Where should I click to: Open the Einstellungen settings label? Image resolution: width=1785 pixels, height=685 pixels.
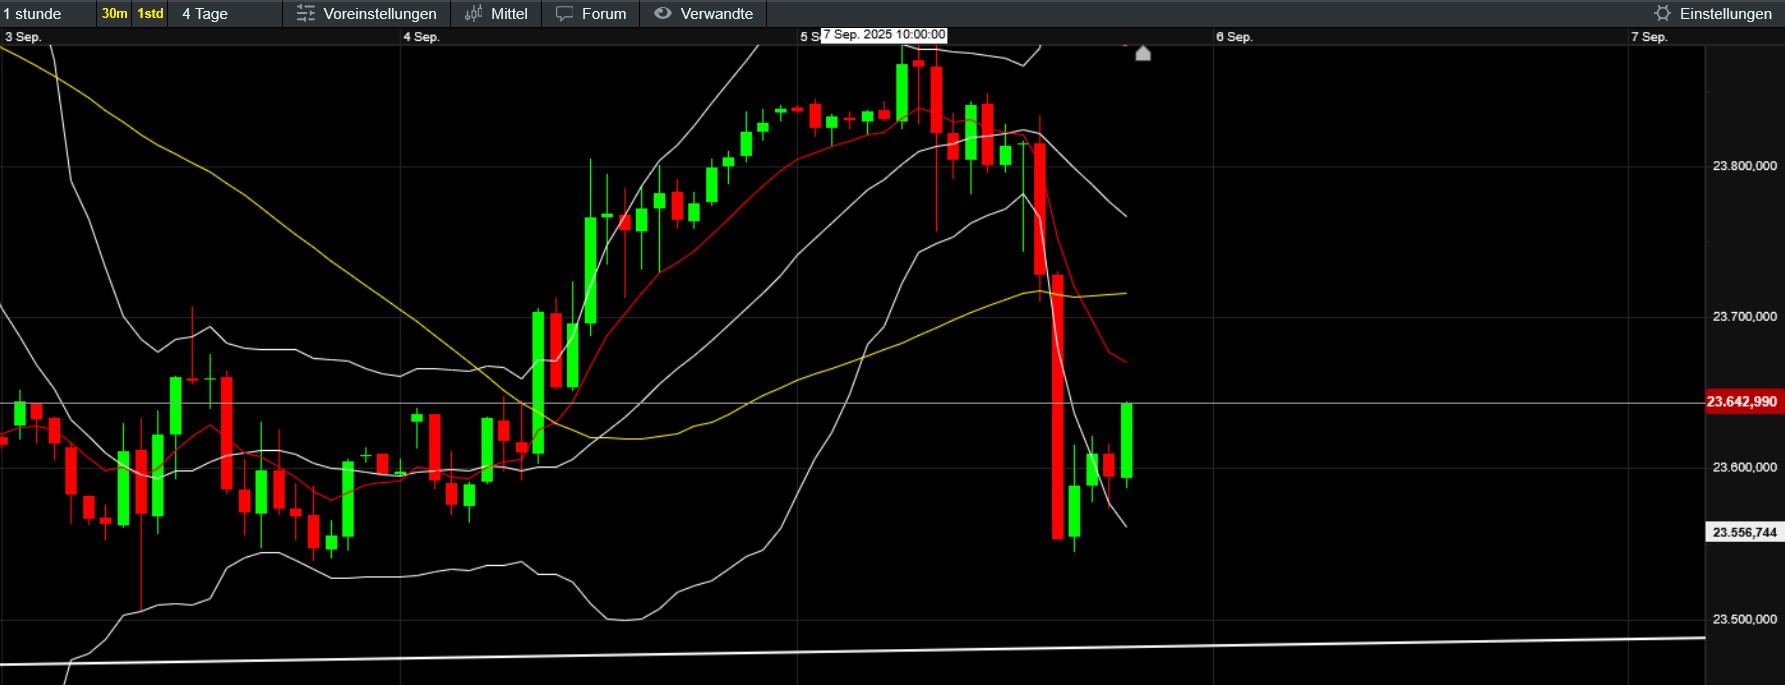[x=1725, y=14]
